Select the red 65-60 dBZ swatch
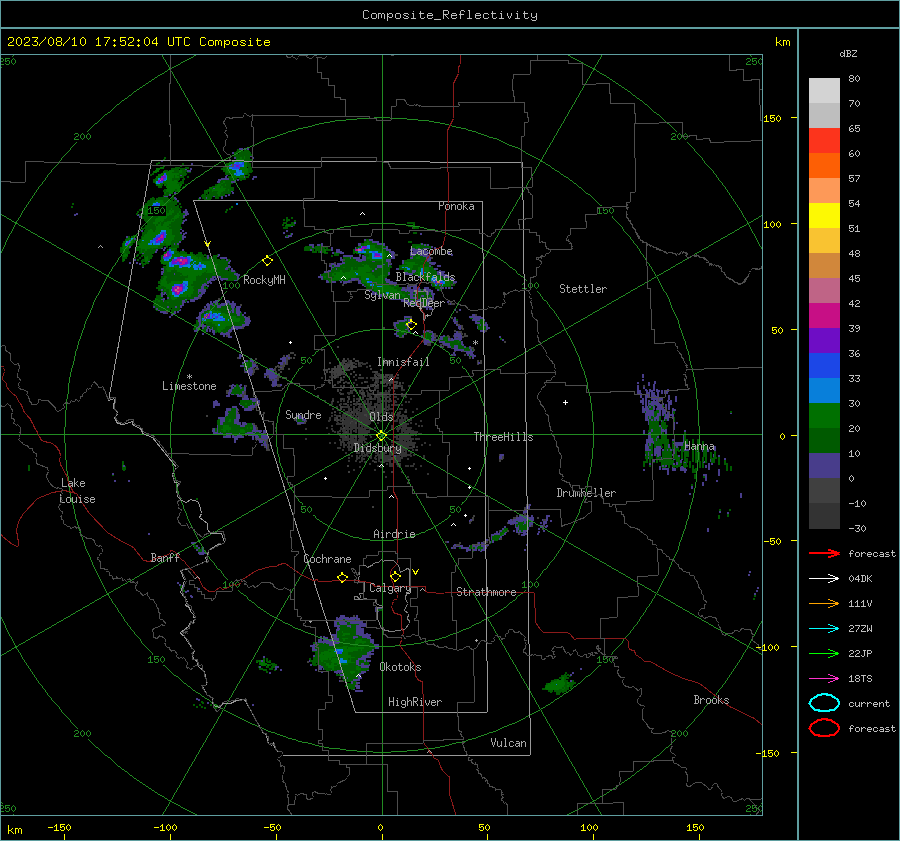Viewport: 900px width, 841px height. click(824, 141)
